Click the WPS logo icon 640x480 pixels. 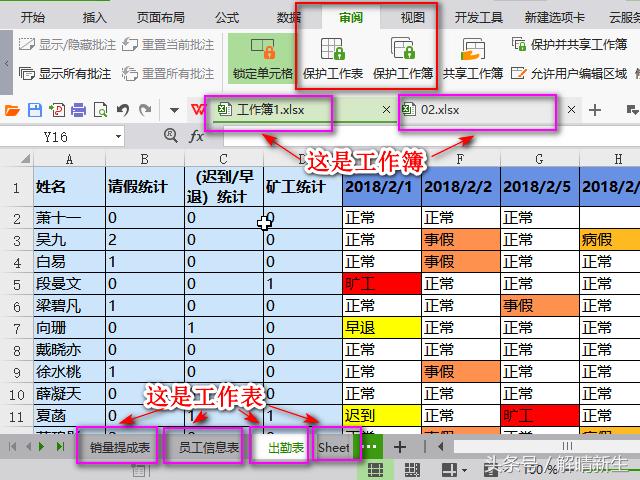coord(198,110)
